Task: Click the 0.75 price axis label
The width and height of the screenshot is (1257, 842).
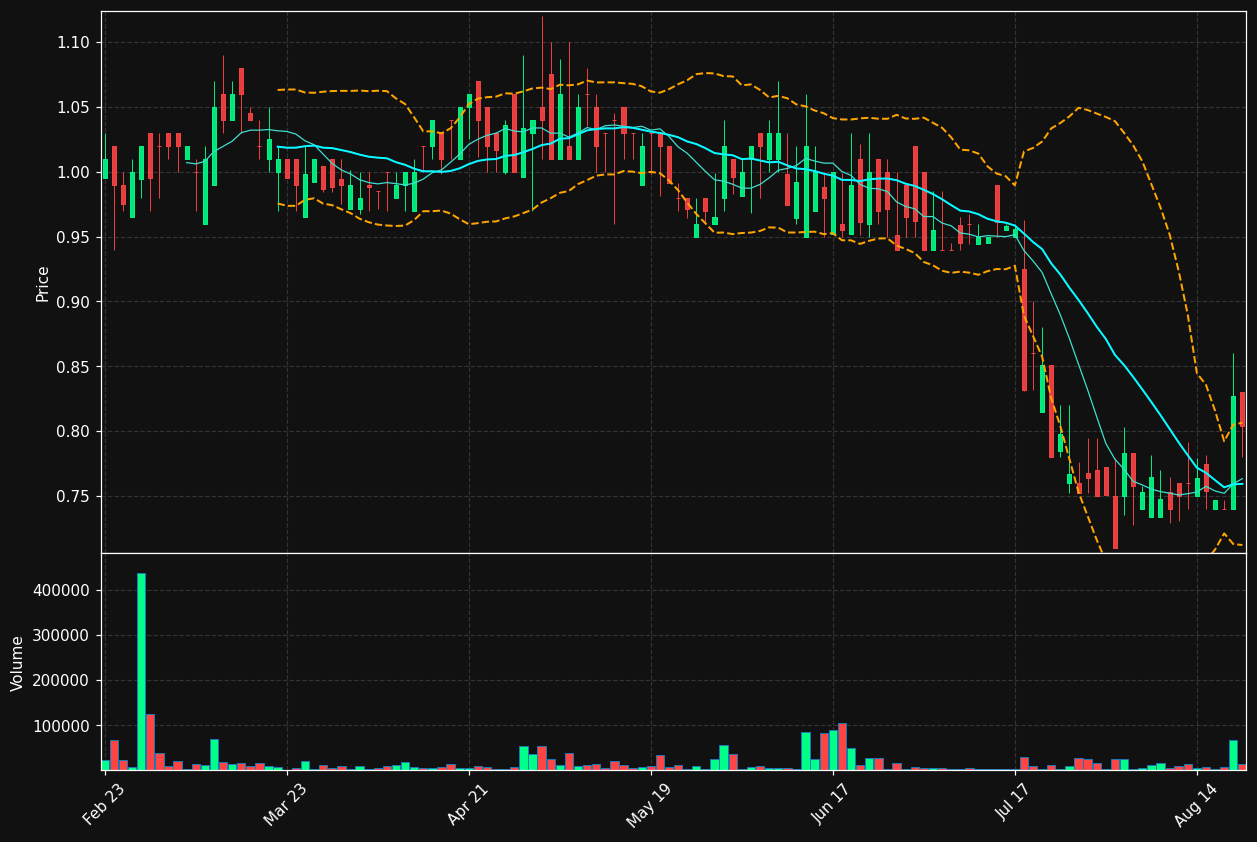Action: 73,497
